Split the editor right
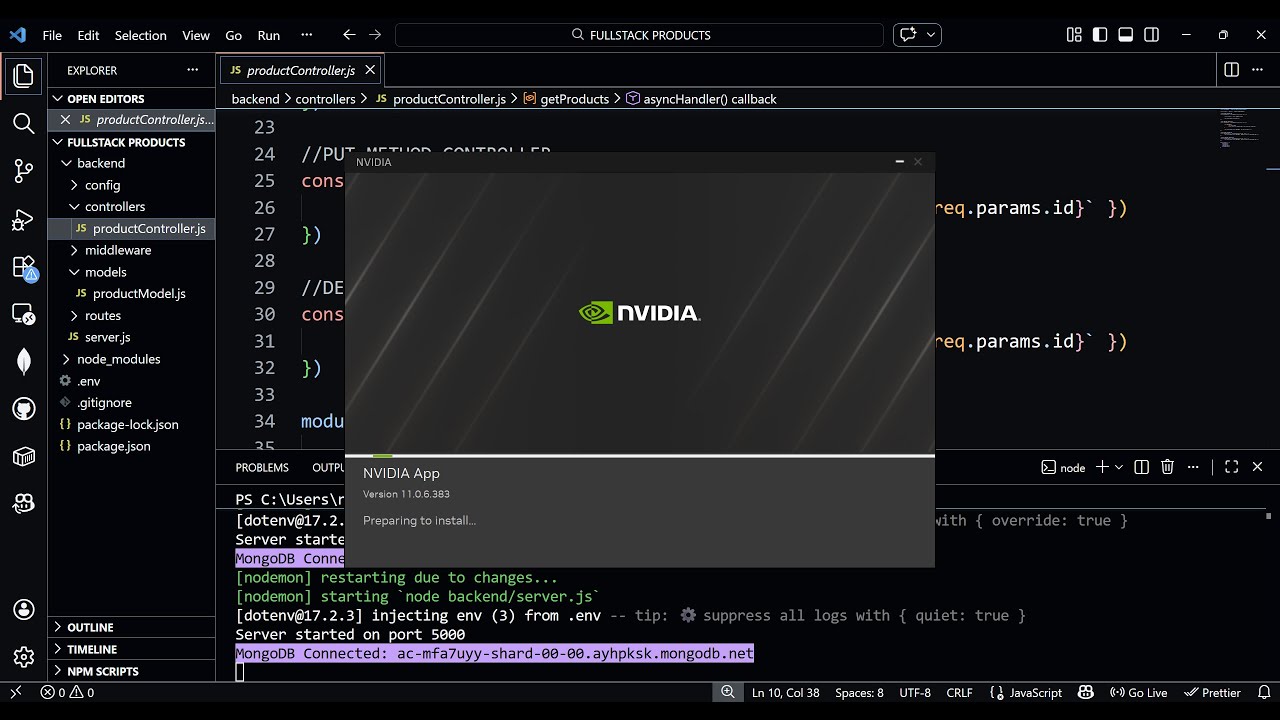 click(x=1231, y=70)
